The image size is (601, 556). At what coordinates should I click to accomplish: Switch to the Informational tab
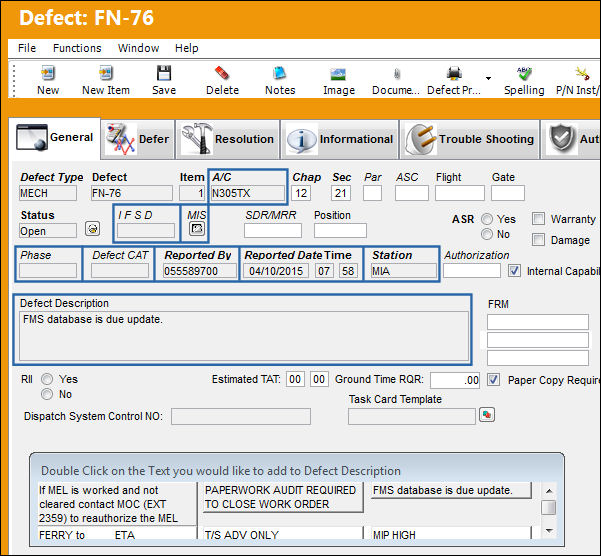pyautogui.click(x=340, y=139)
